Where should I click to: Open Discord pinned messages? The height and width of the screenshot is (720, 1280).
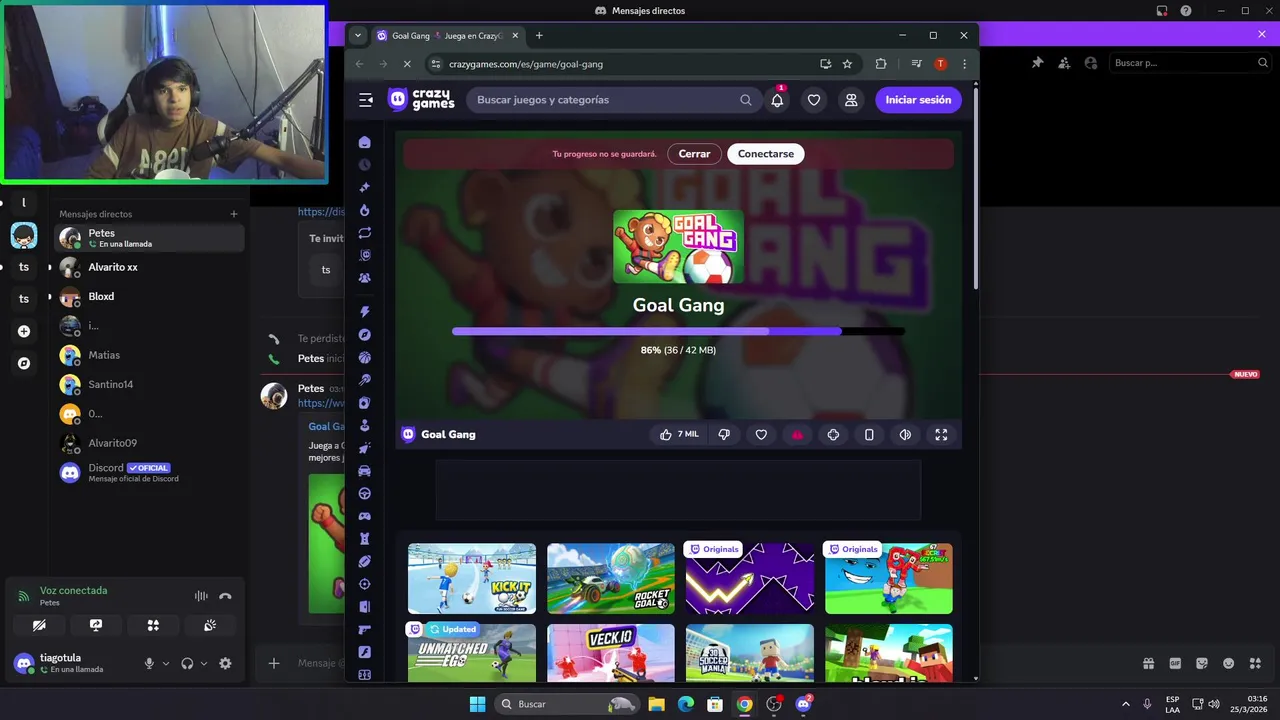1037,63
